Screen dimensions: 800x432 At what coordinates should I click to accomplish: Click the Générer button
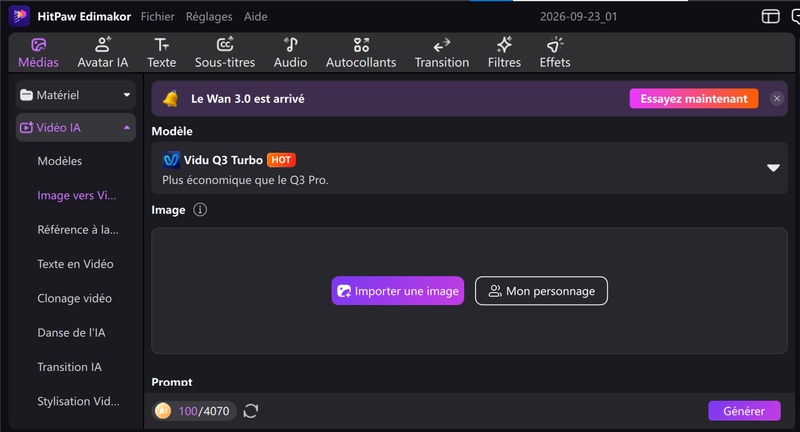point(744,411)
